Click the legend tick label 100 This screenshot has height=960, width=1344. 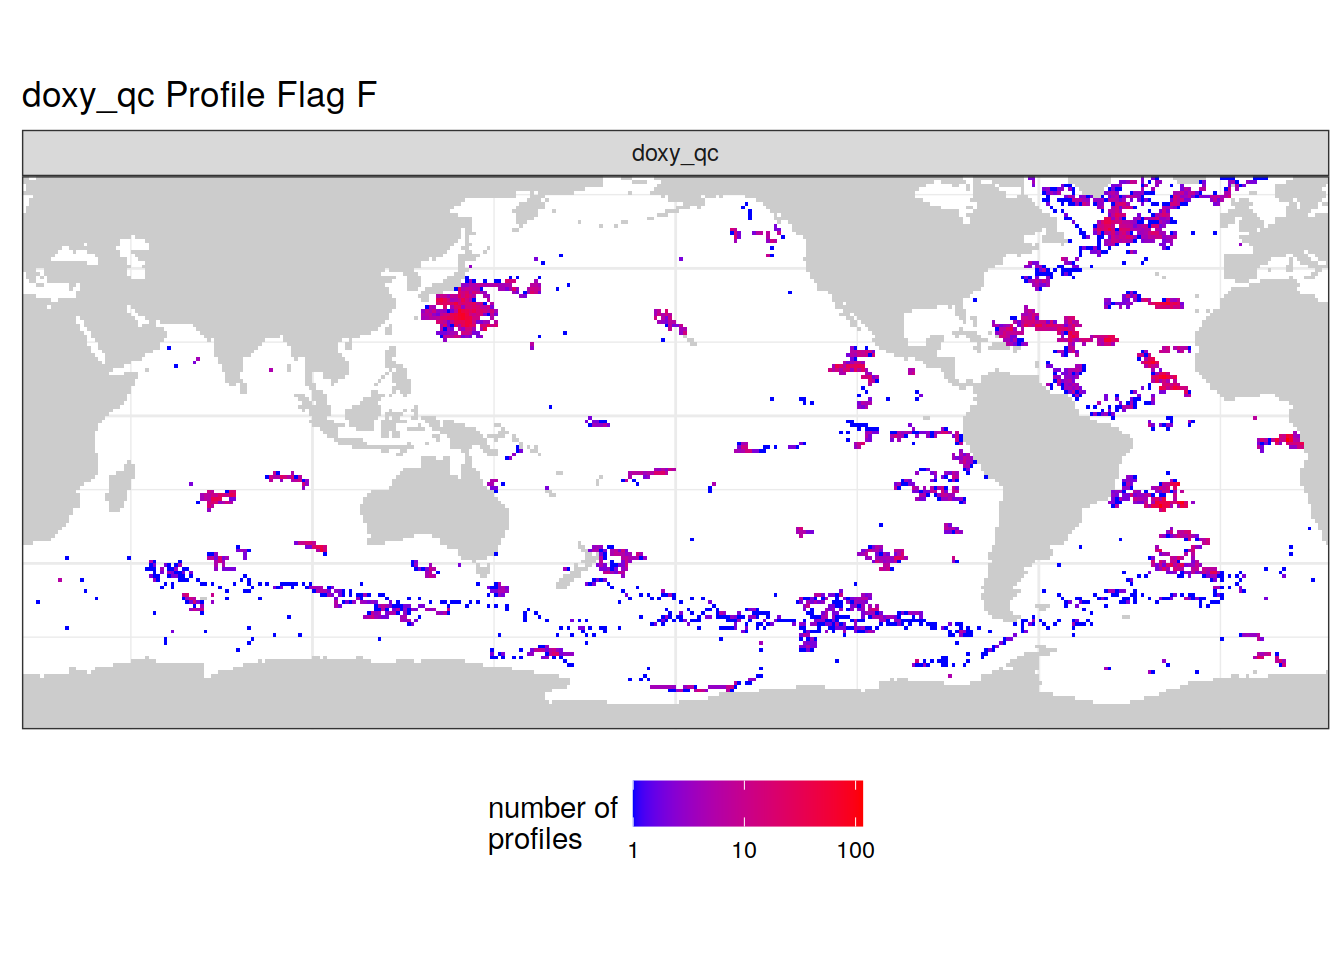coord(855,851)
